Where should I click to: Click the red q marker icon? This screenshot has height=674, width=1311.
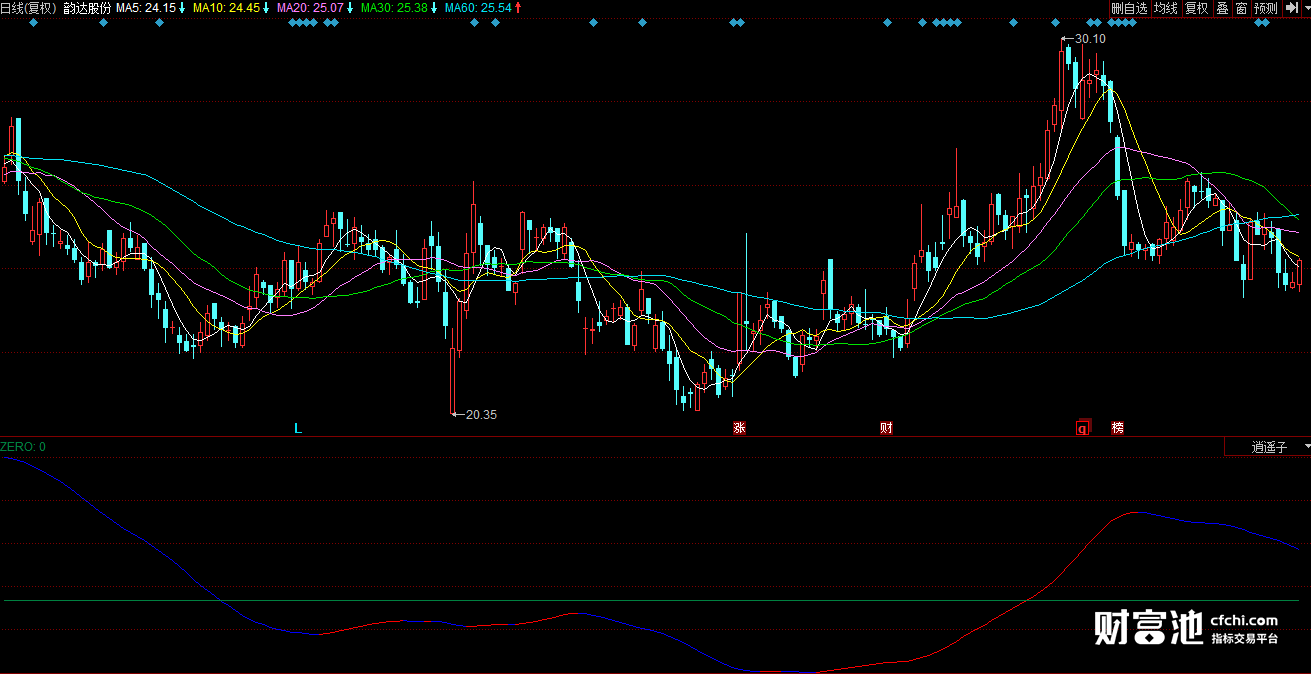[x=1081, y=429]
